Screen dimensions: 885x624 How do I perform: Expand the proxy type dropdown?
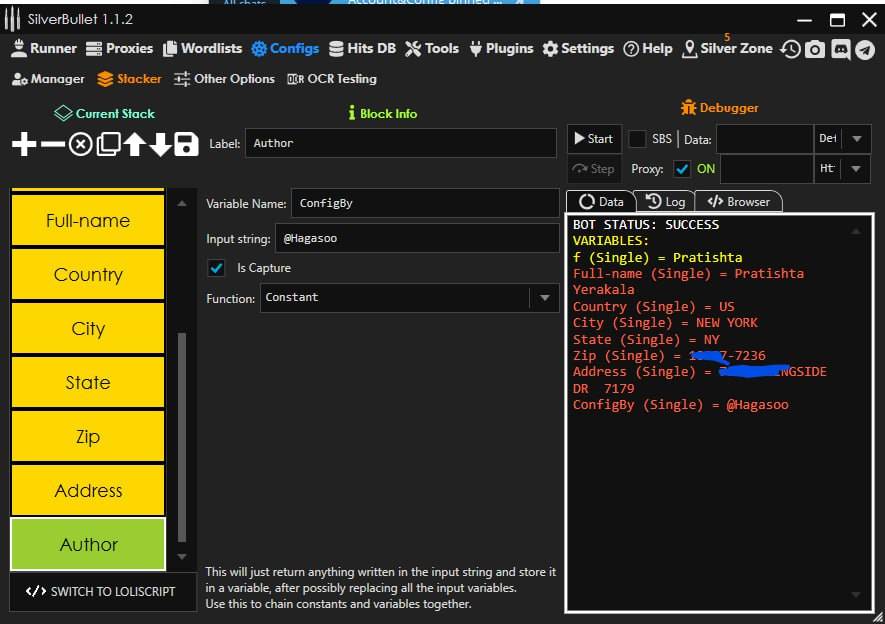pos(857,169)
